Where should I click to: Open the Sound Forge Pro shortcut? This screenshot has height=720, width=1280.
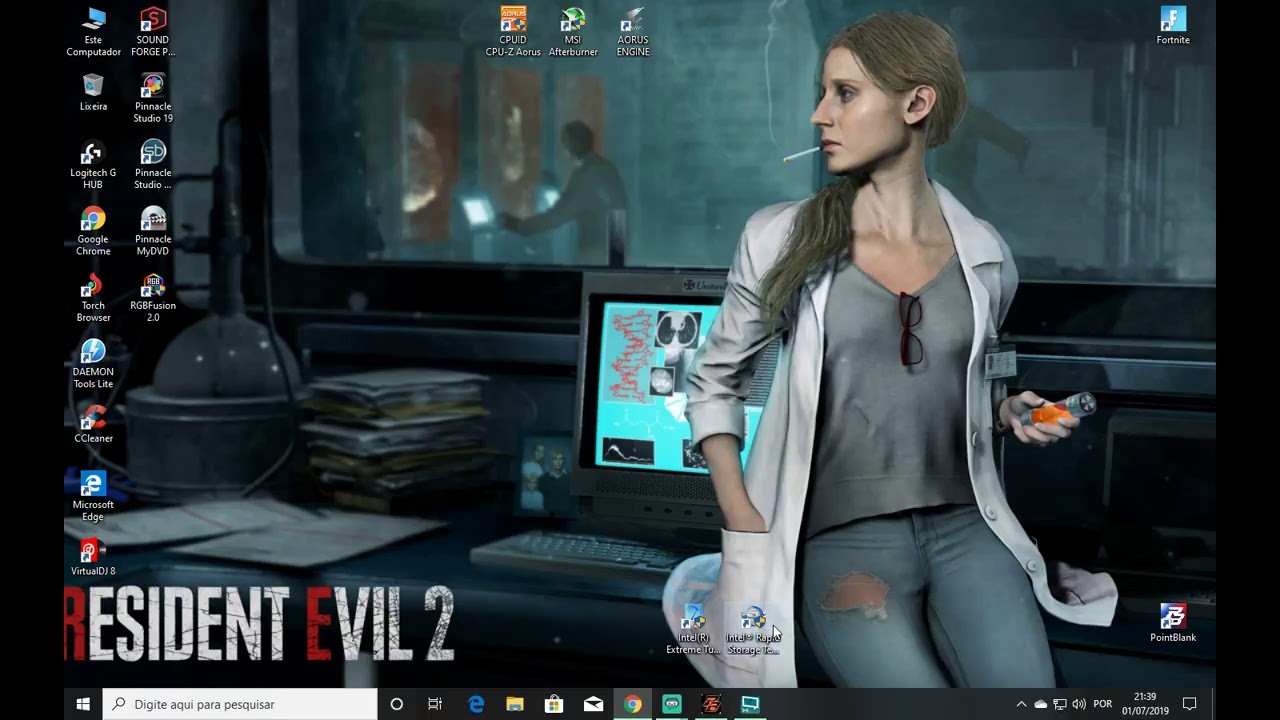tap(153, 32)
